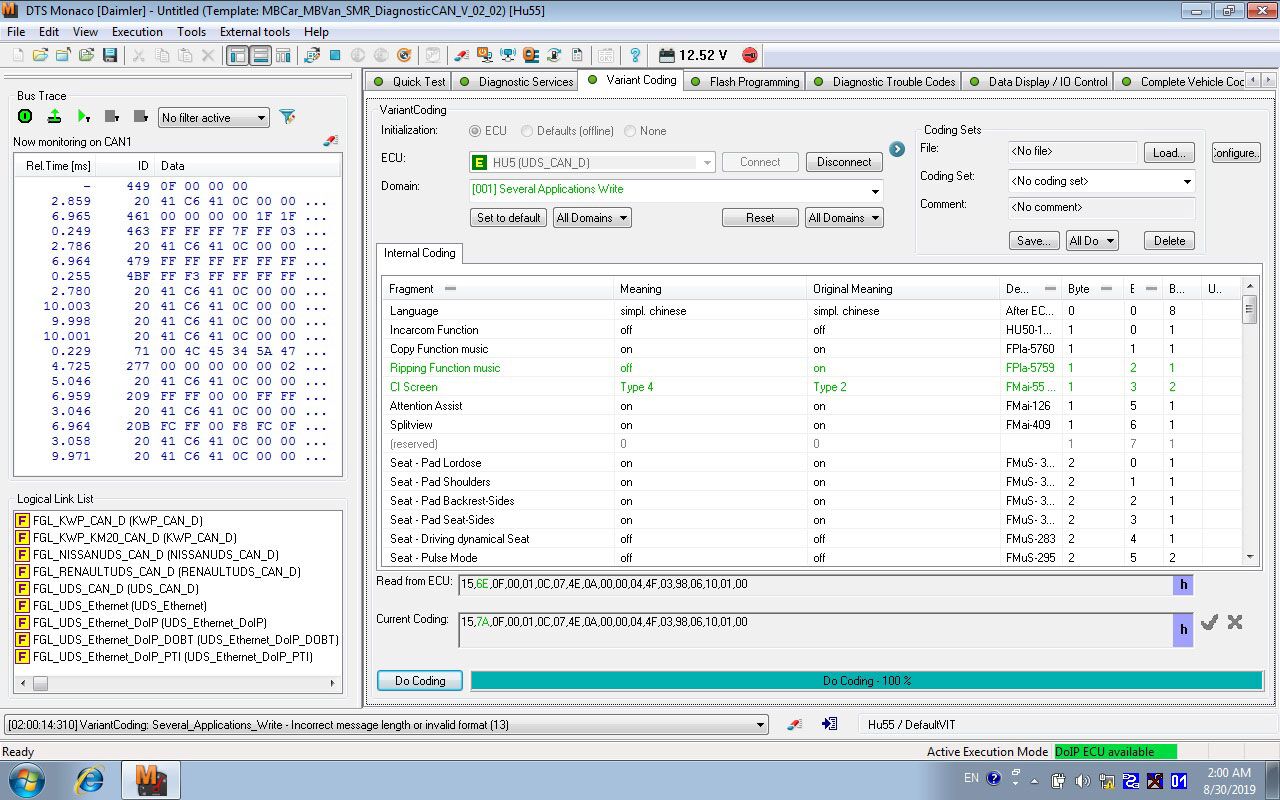
Task: Click the hex 'h' button for Current Coding
Action: 1183,629
